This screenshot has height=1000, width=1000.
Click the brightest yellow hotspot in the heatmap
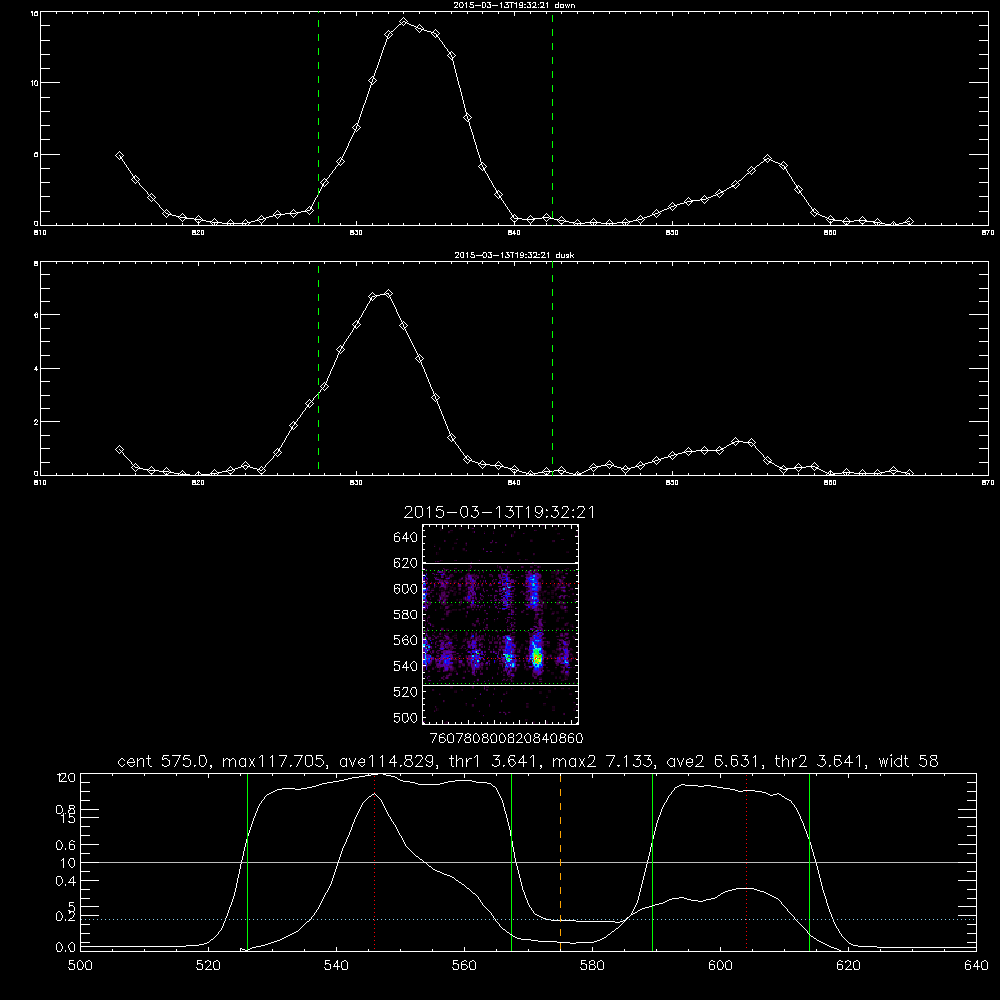[x=537, y=656]
